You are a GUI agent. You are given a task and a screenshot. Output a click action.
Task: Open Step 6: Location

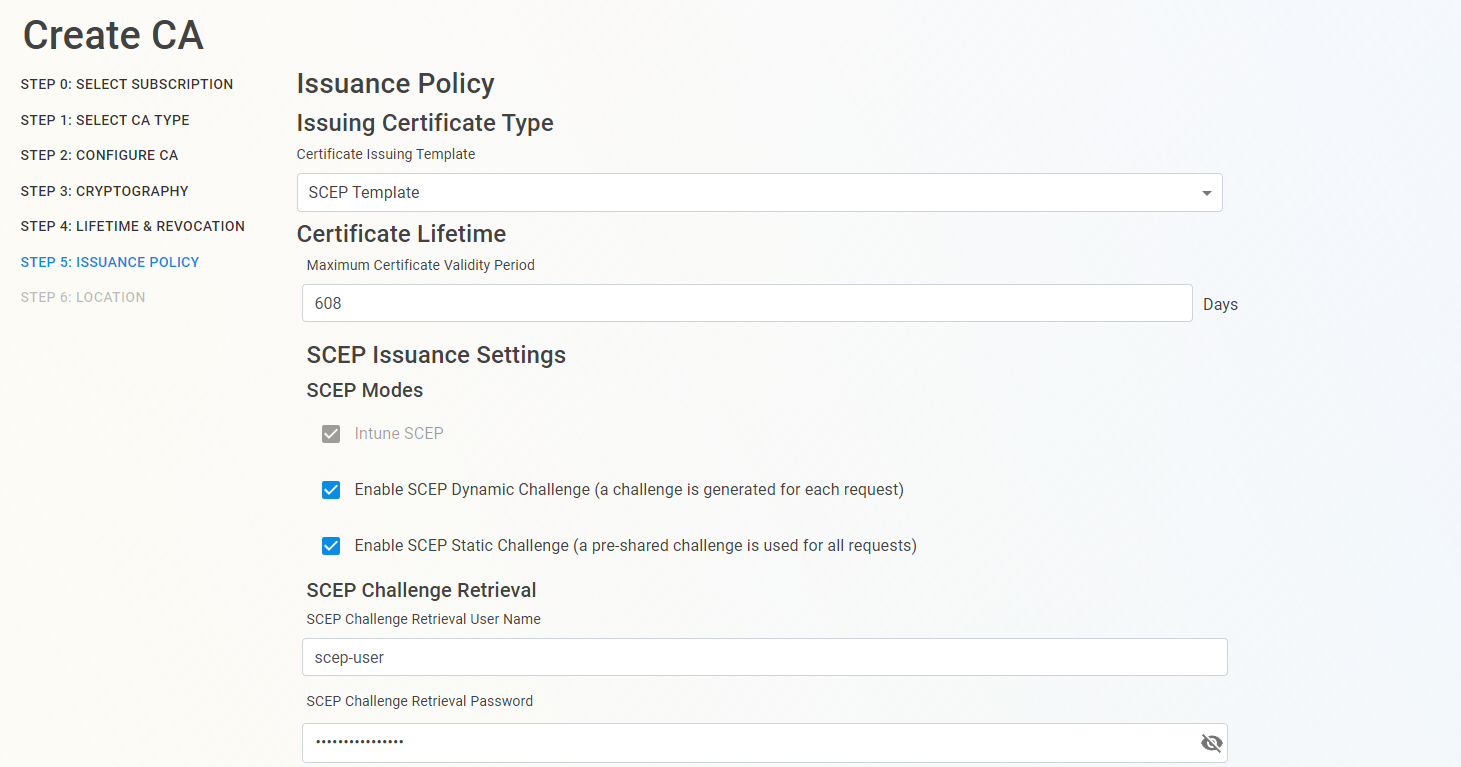point(83,297)
